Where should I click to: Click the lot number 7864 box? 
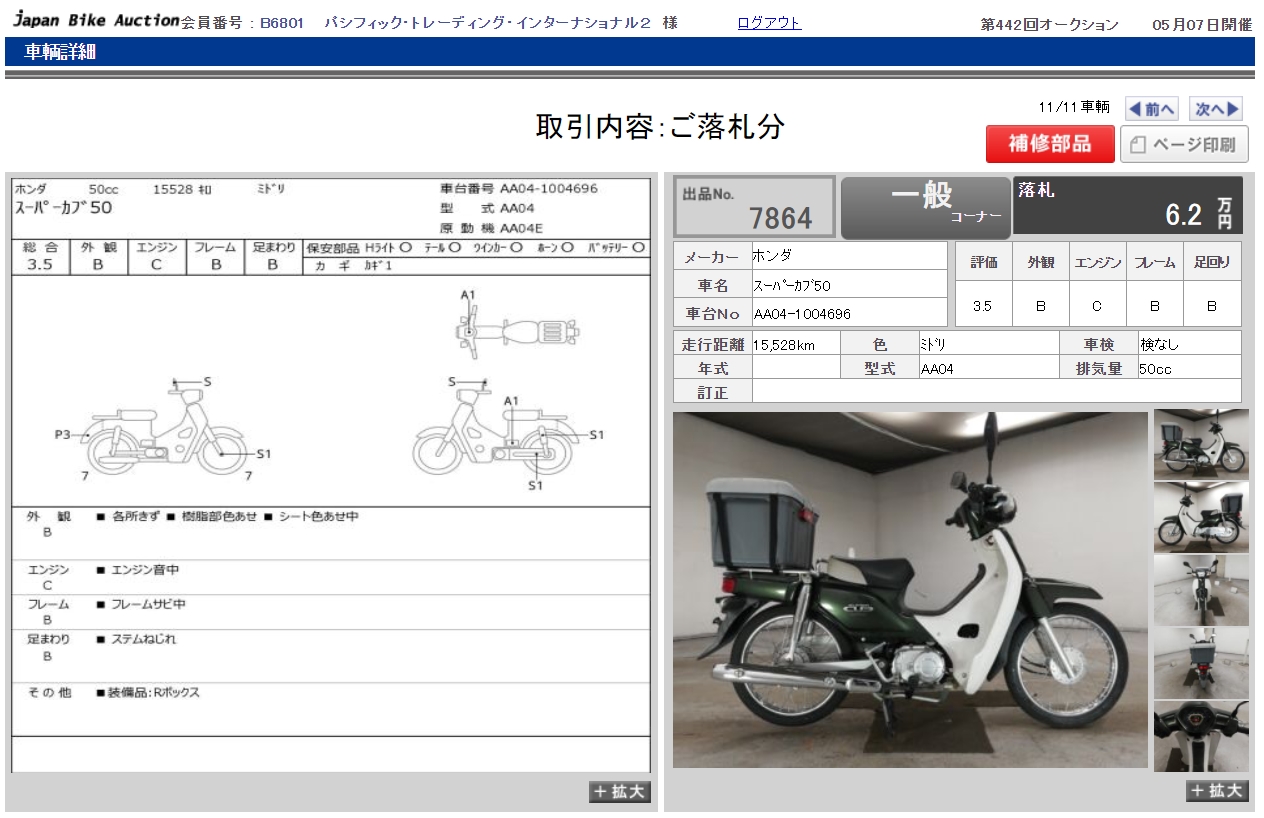tap(754, 208)
